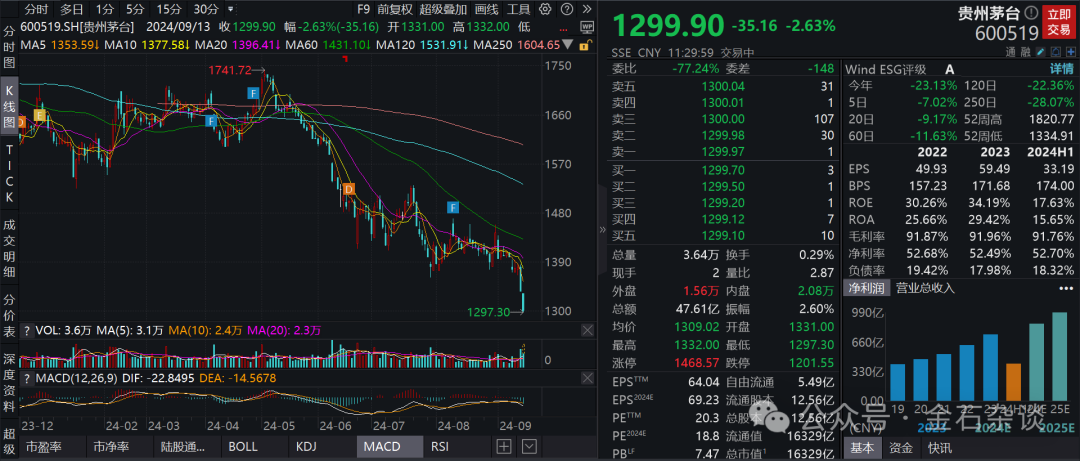
Task: Open the 基本 bottom tab
Action: (862, 447)
